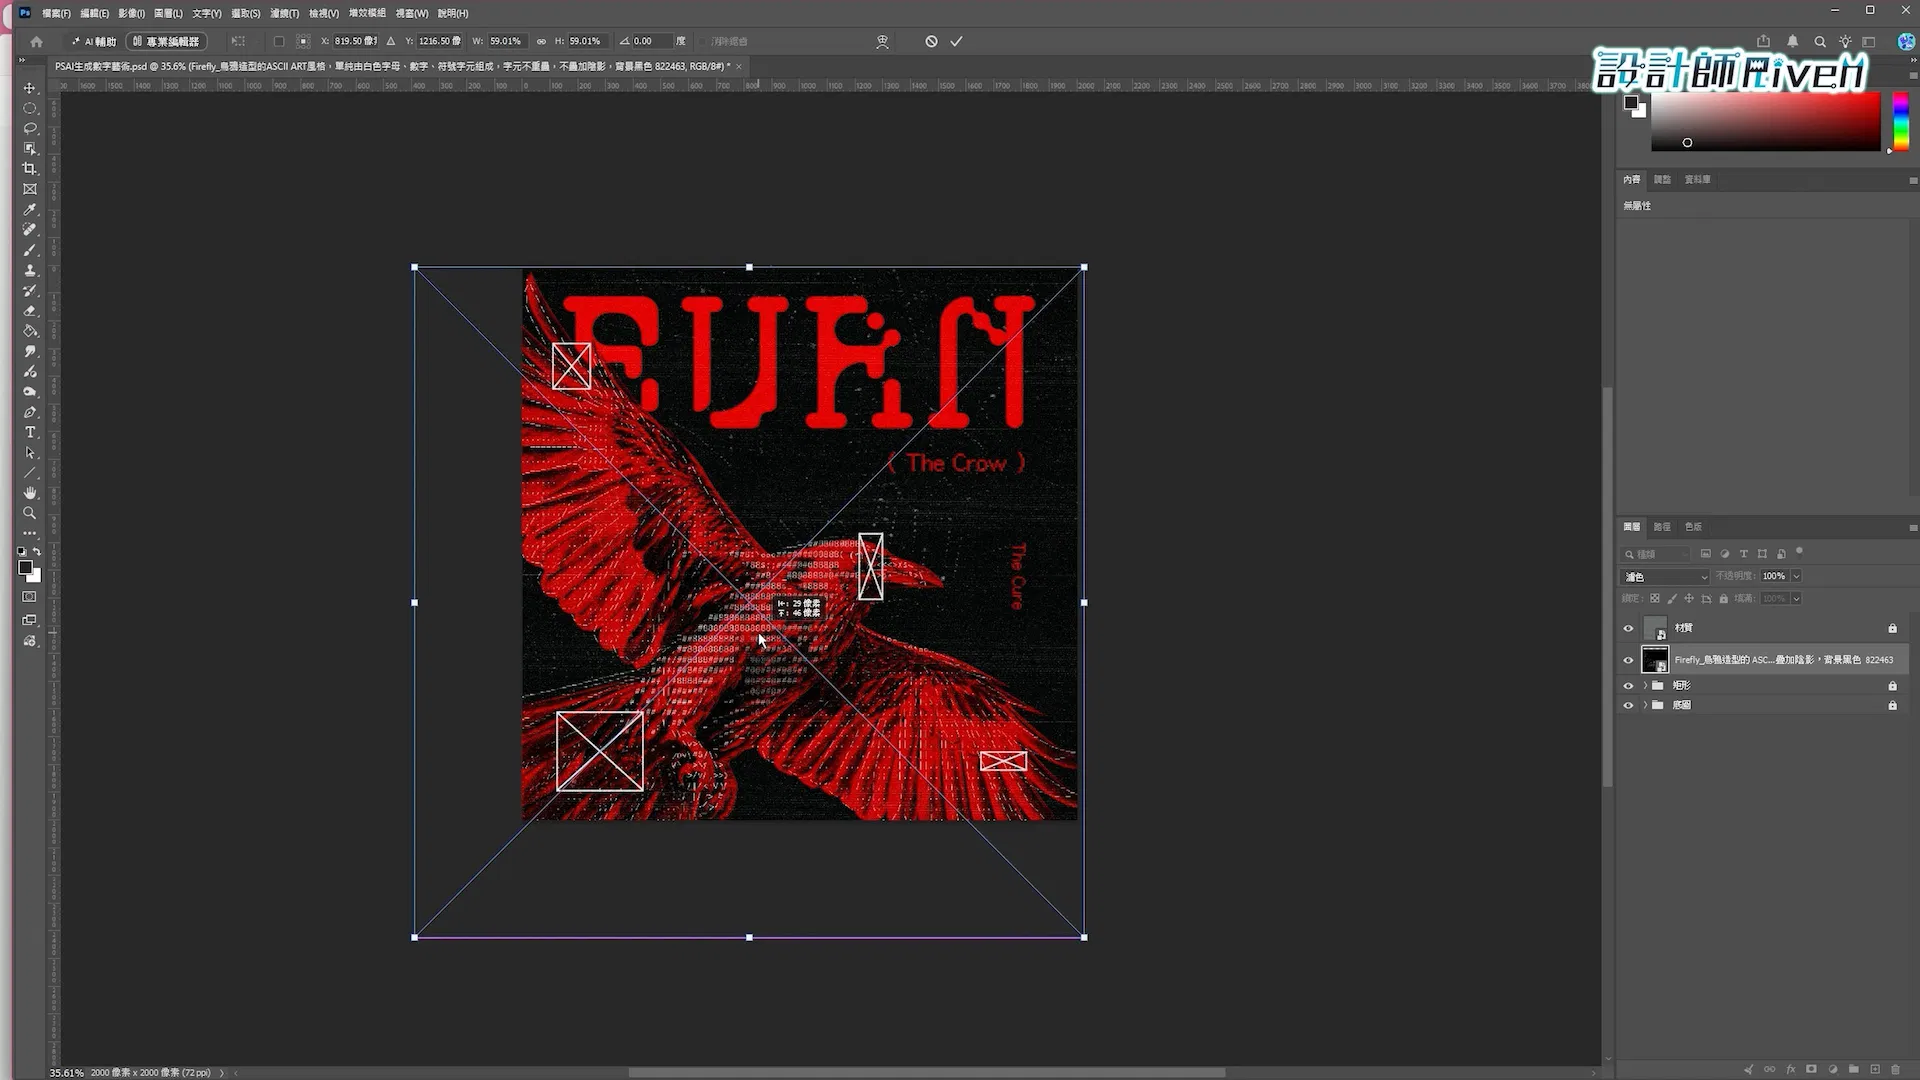Expand the 底圖 layer group
The height and width of the screenshot is (1080, 1920).
point(1645,705)
